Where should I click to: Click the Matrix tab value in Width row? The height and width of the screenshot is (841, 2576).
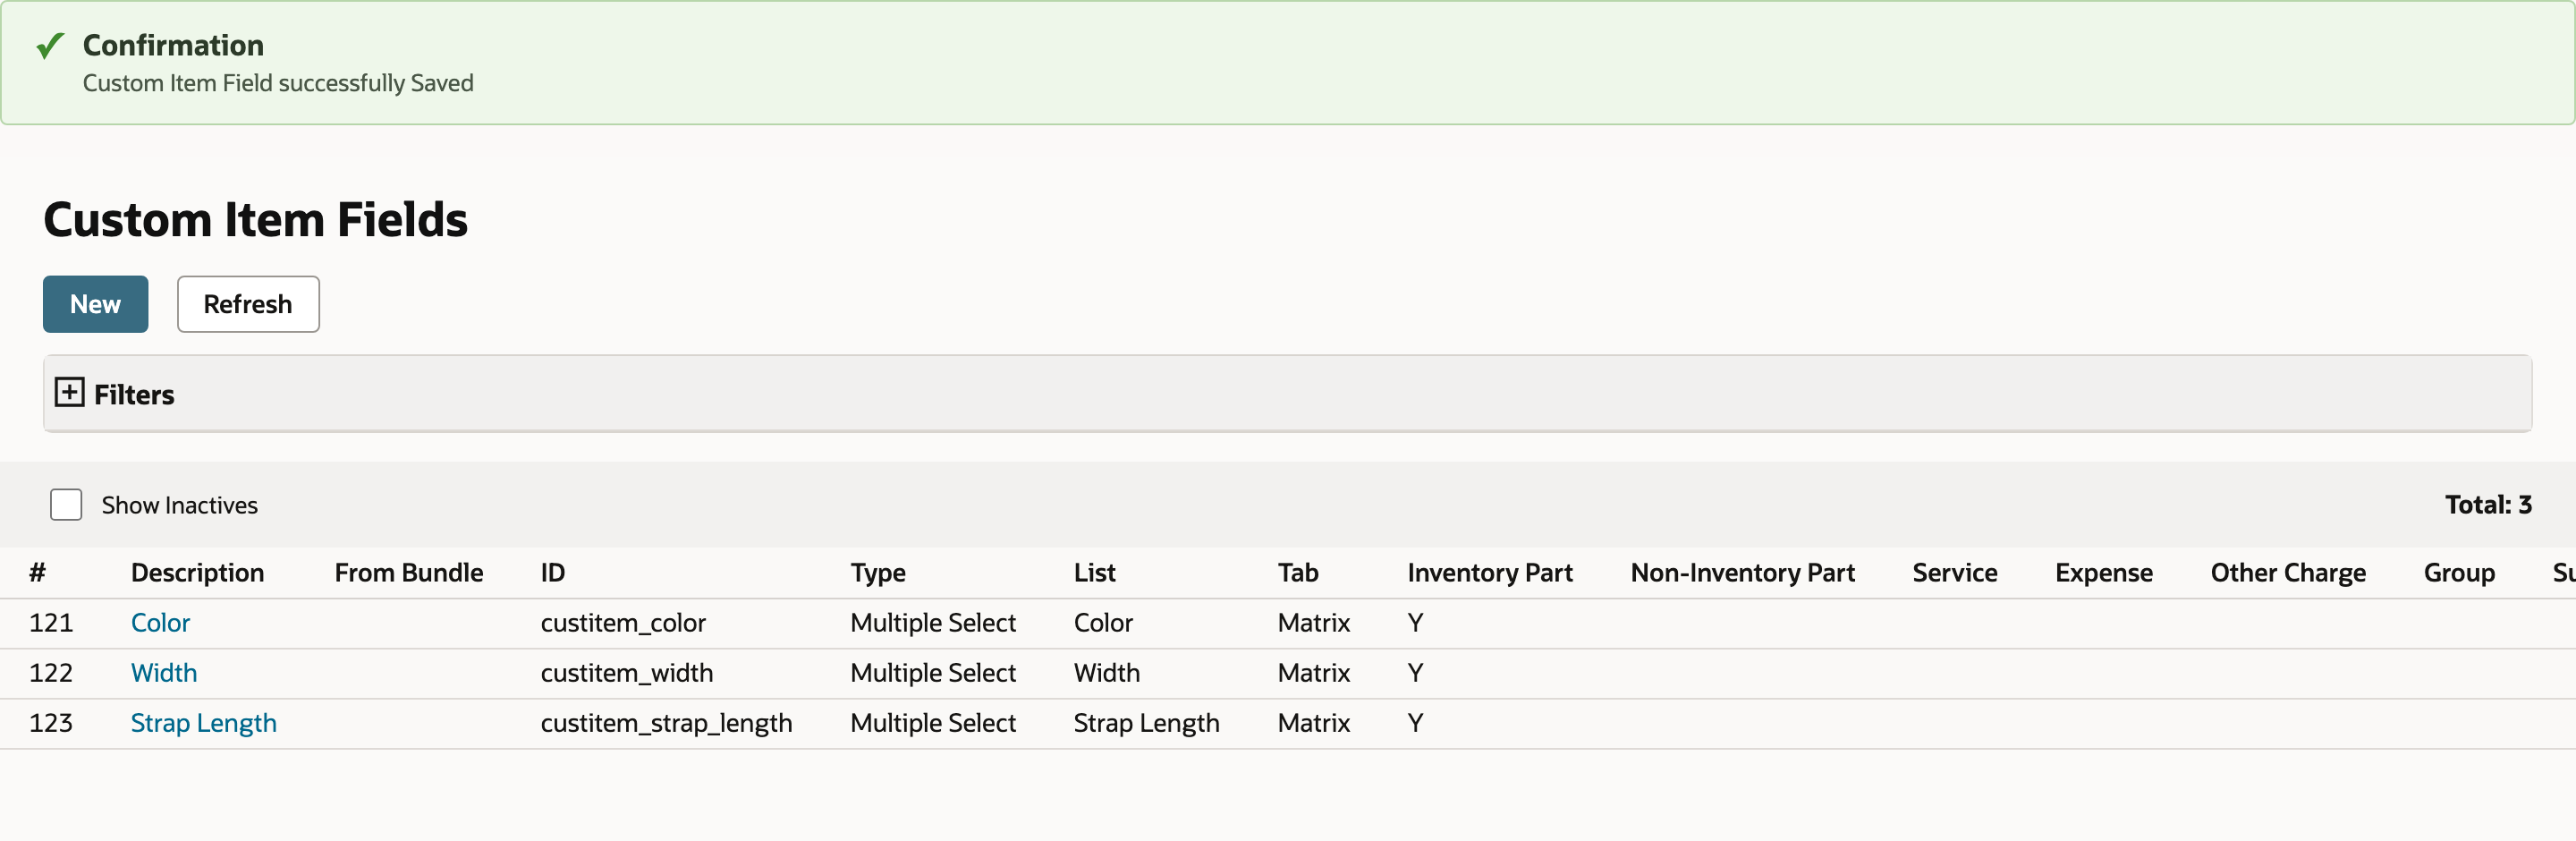[x=1314, y=673]
